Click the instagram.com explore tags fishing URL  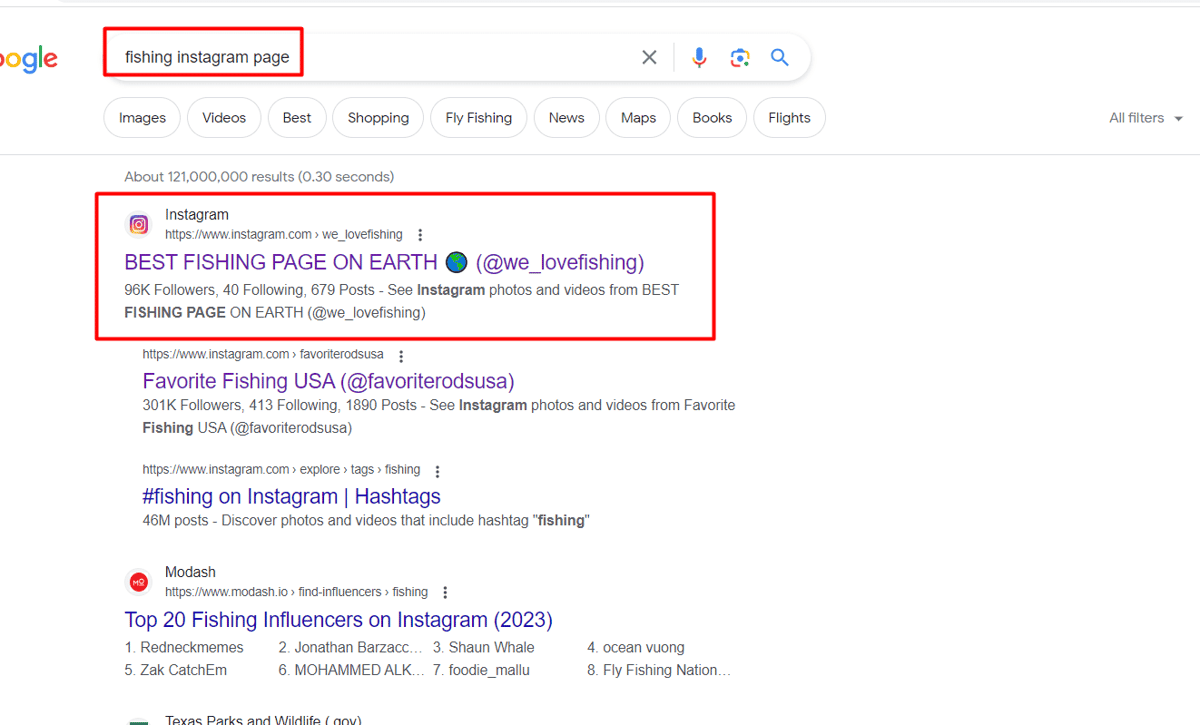click(x=281, y=470)
